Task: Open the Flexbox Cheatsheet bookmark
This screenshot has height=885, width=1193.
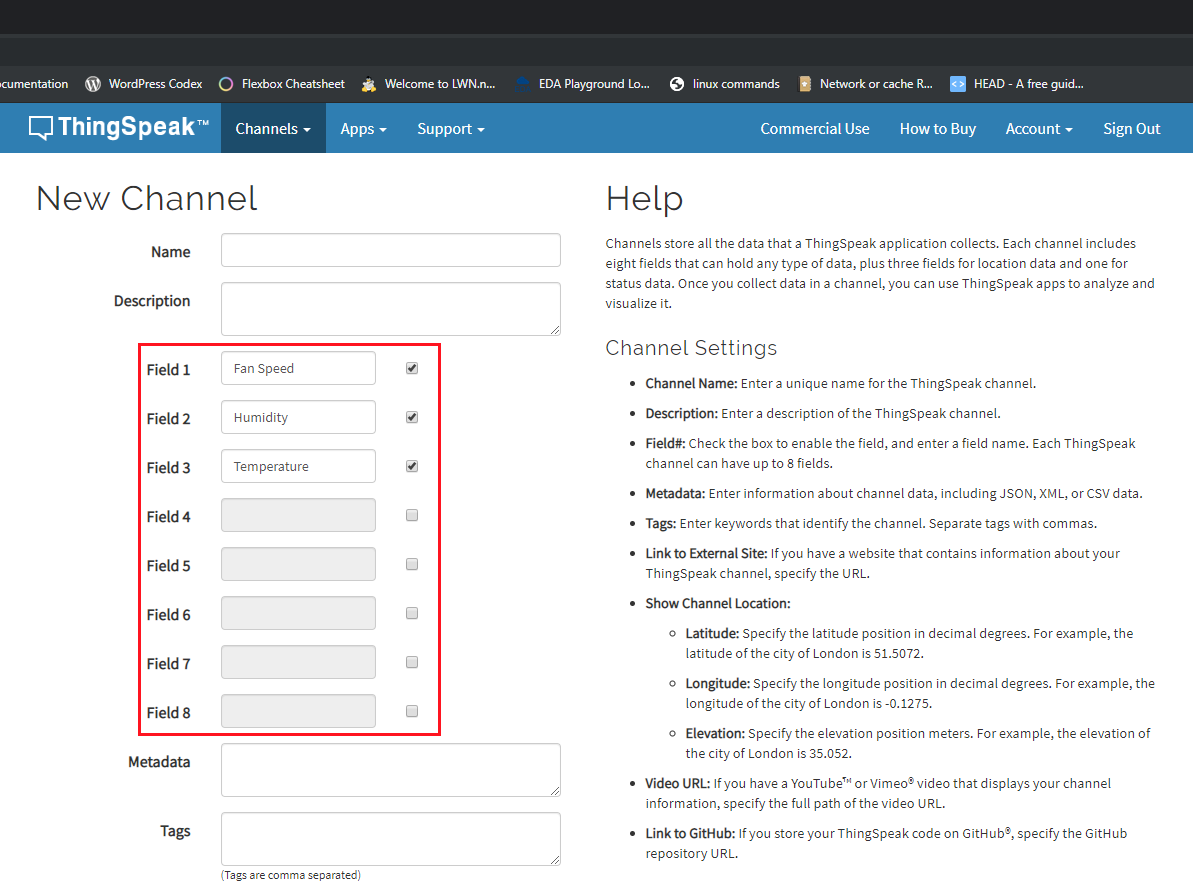Action: coord(282,84)
